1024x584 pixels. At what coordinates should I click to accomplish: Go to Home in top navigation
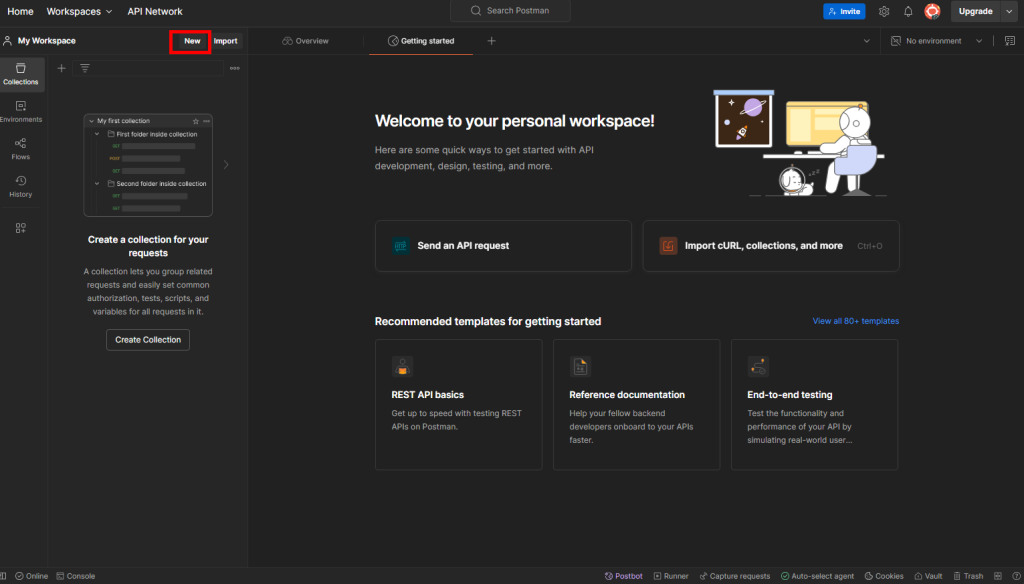click(20, 11)
